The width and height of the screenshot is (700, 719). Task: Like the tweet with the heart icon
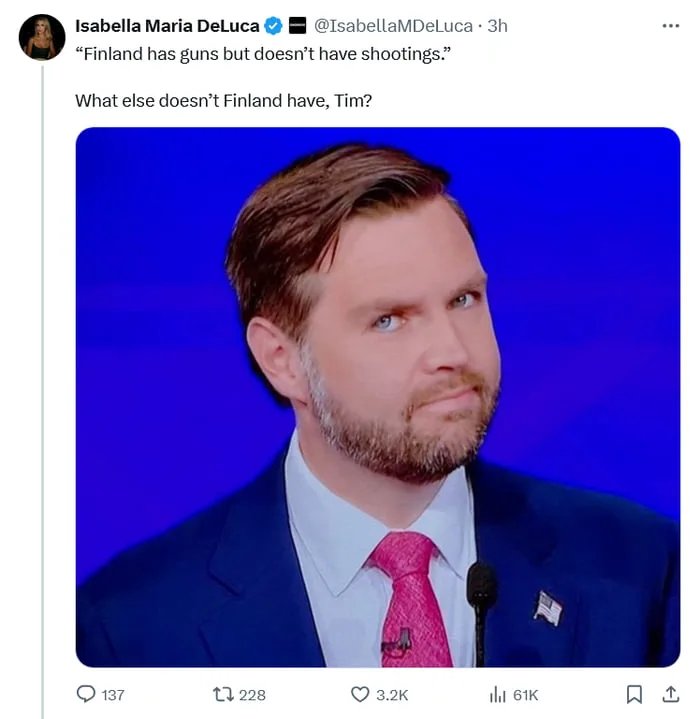pyautogui.click(x=360, y=694)
